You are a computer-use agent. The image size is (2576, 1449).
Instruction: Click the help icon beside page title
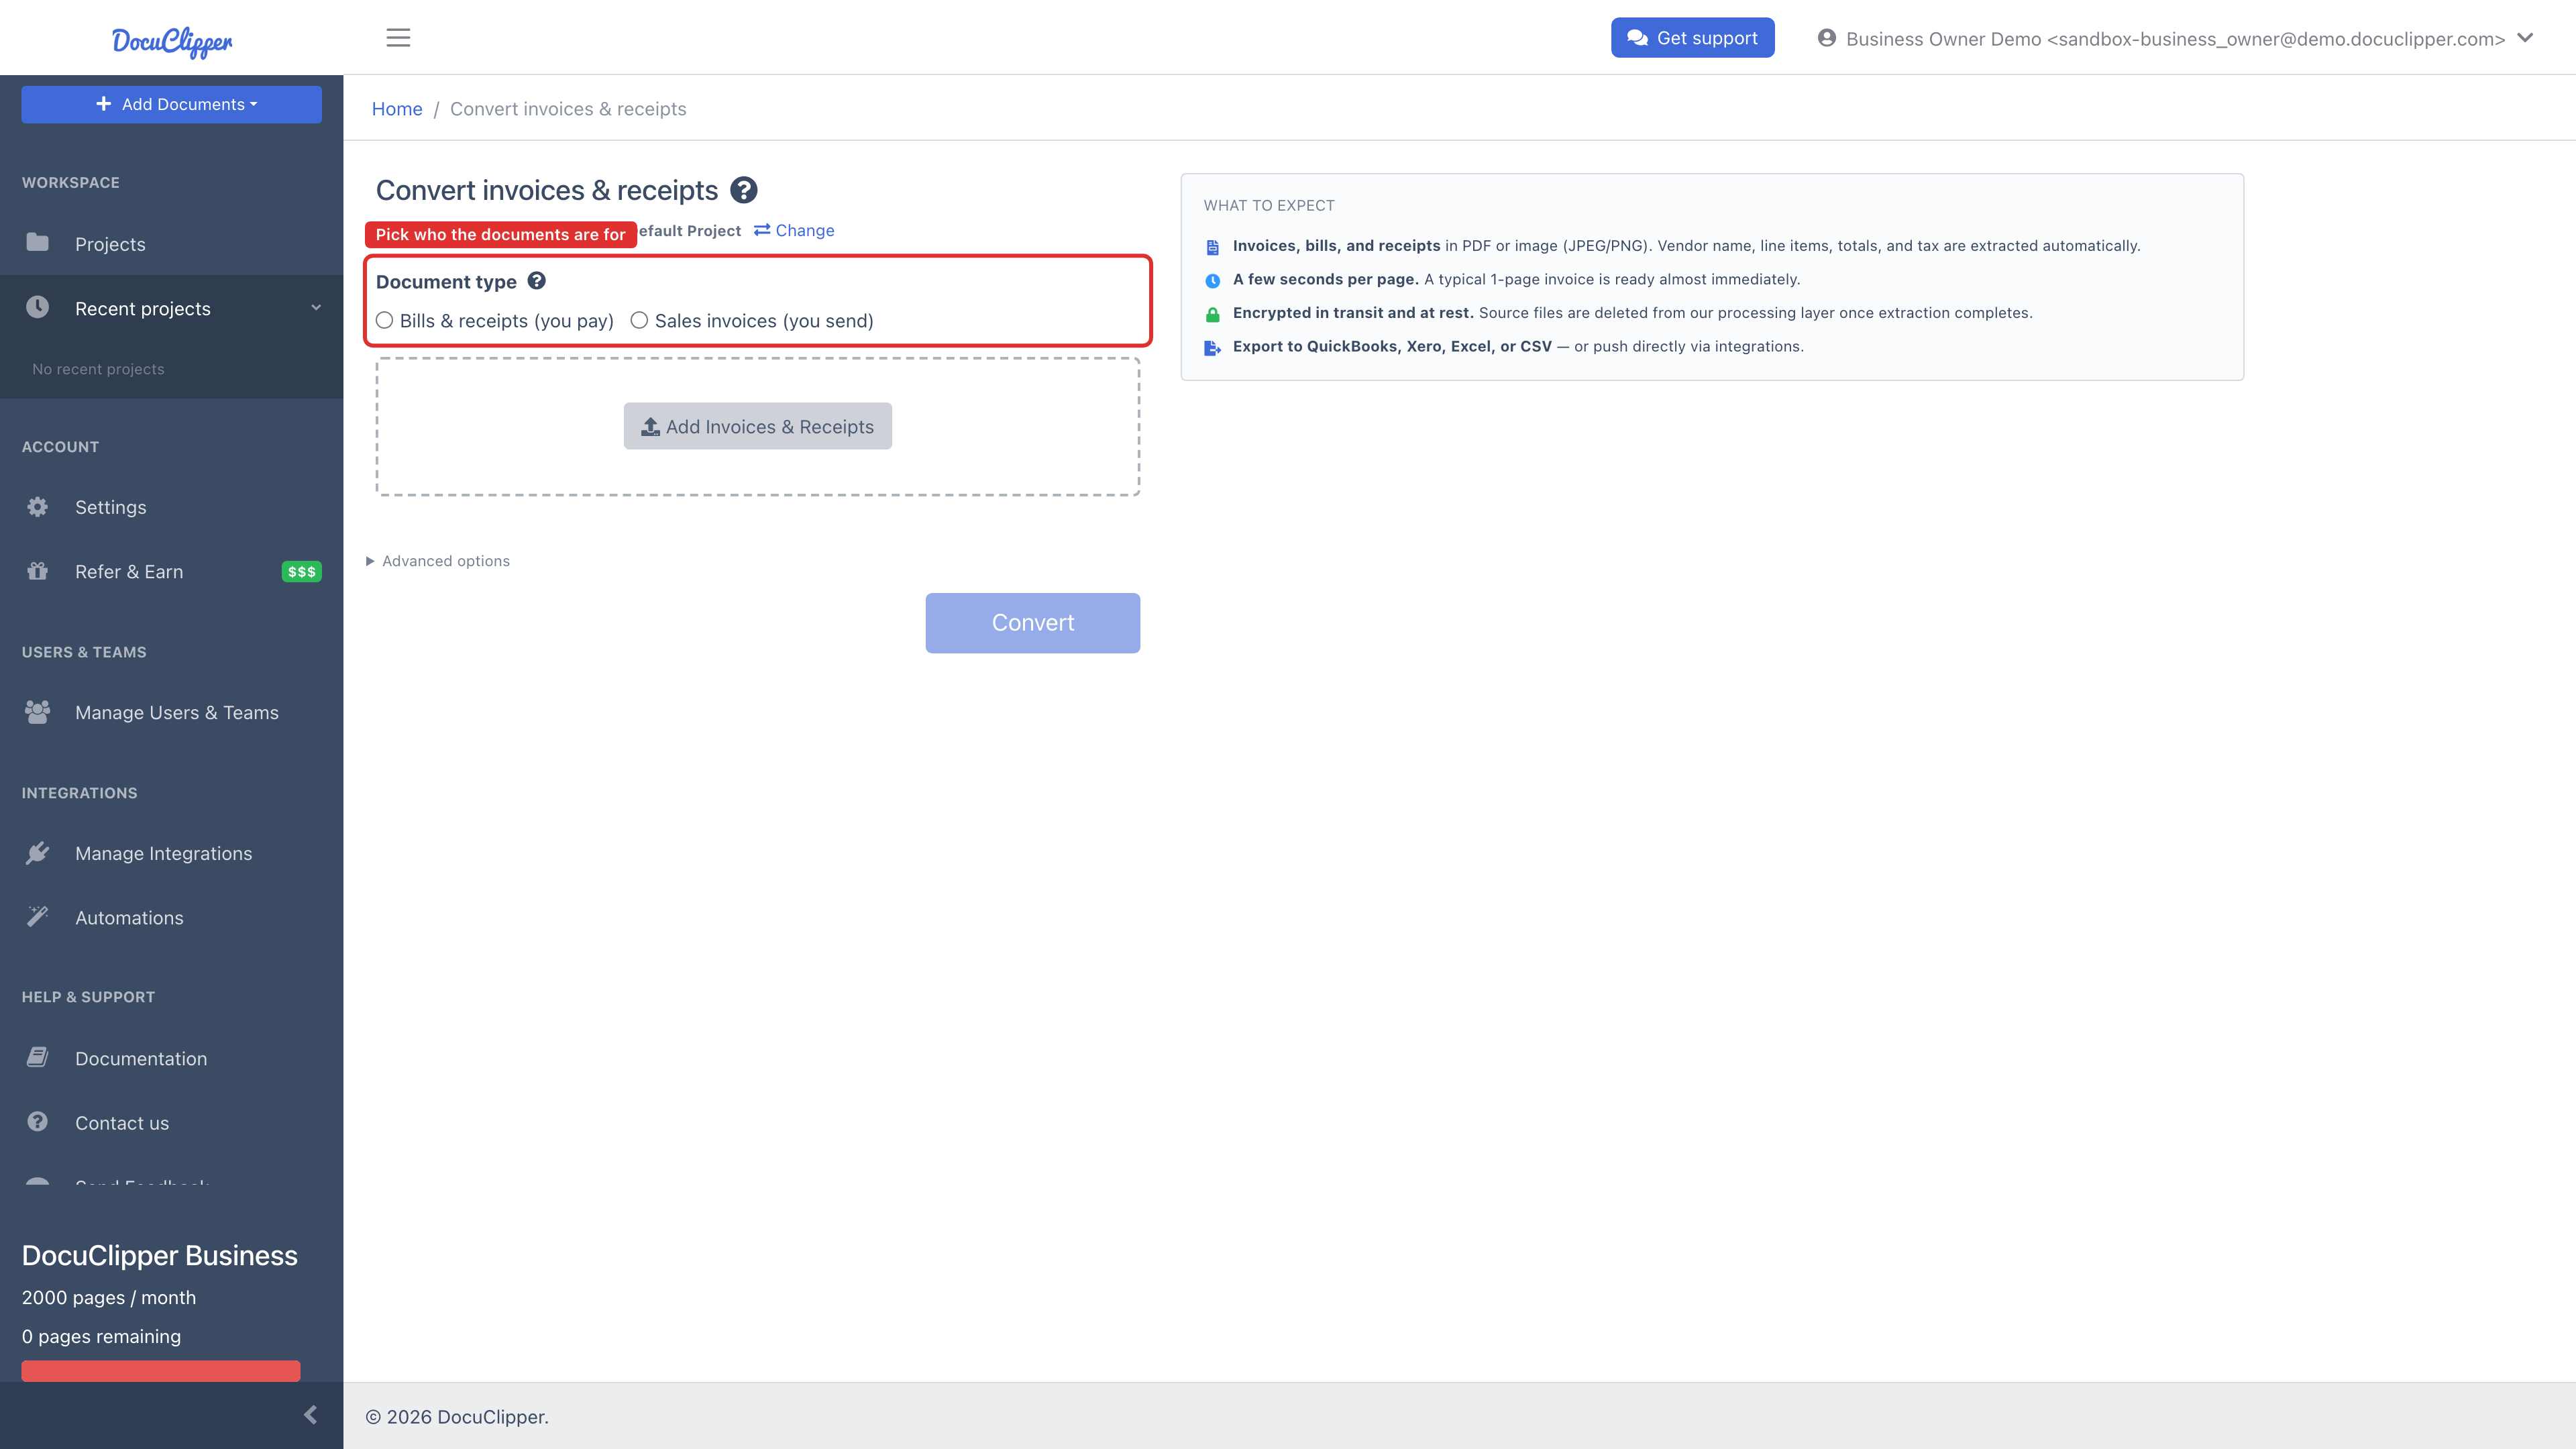744,190
